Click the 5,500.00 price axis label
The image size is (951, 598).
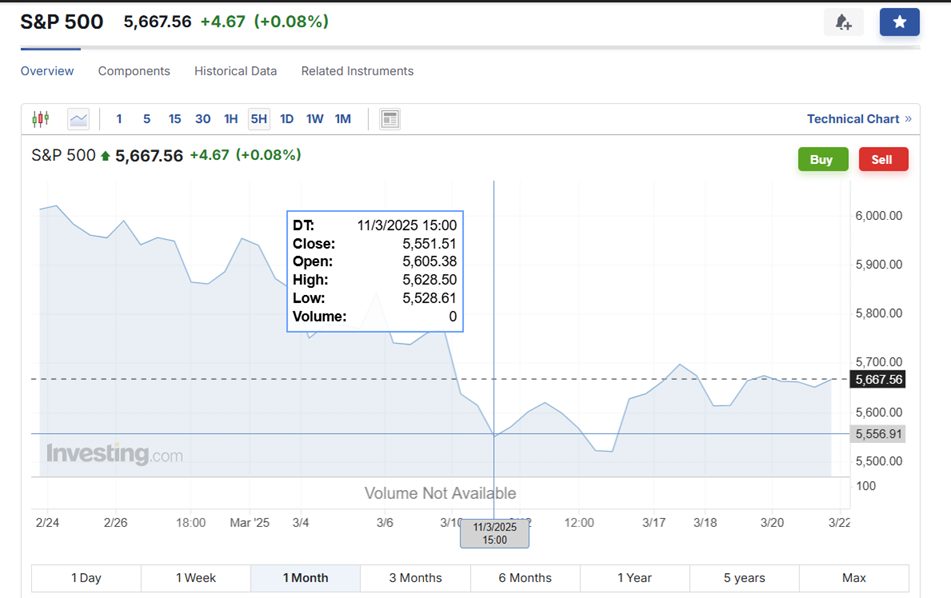pos(879,461)
